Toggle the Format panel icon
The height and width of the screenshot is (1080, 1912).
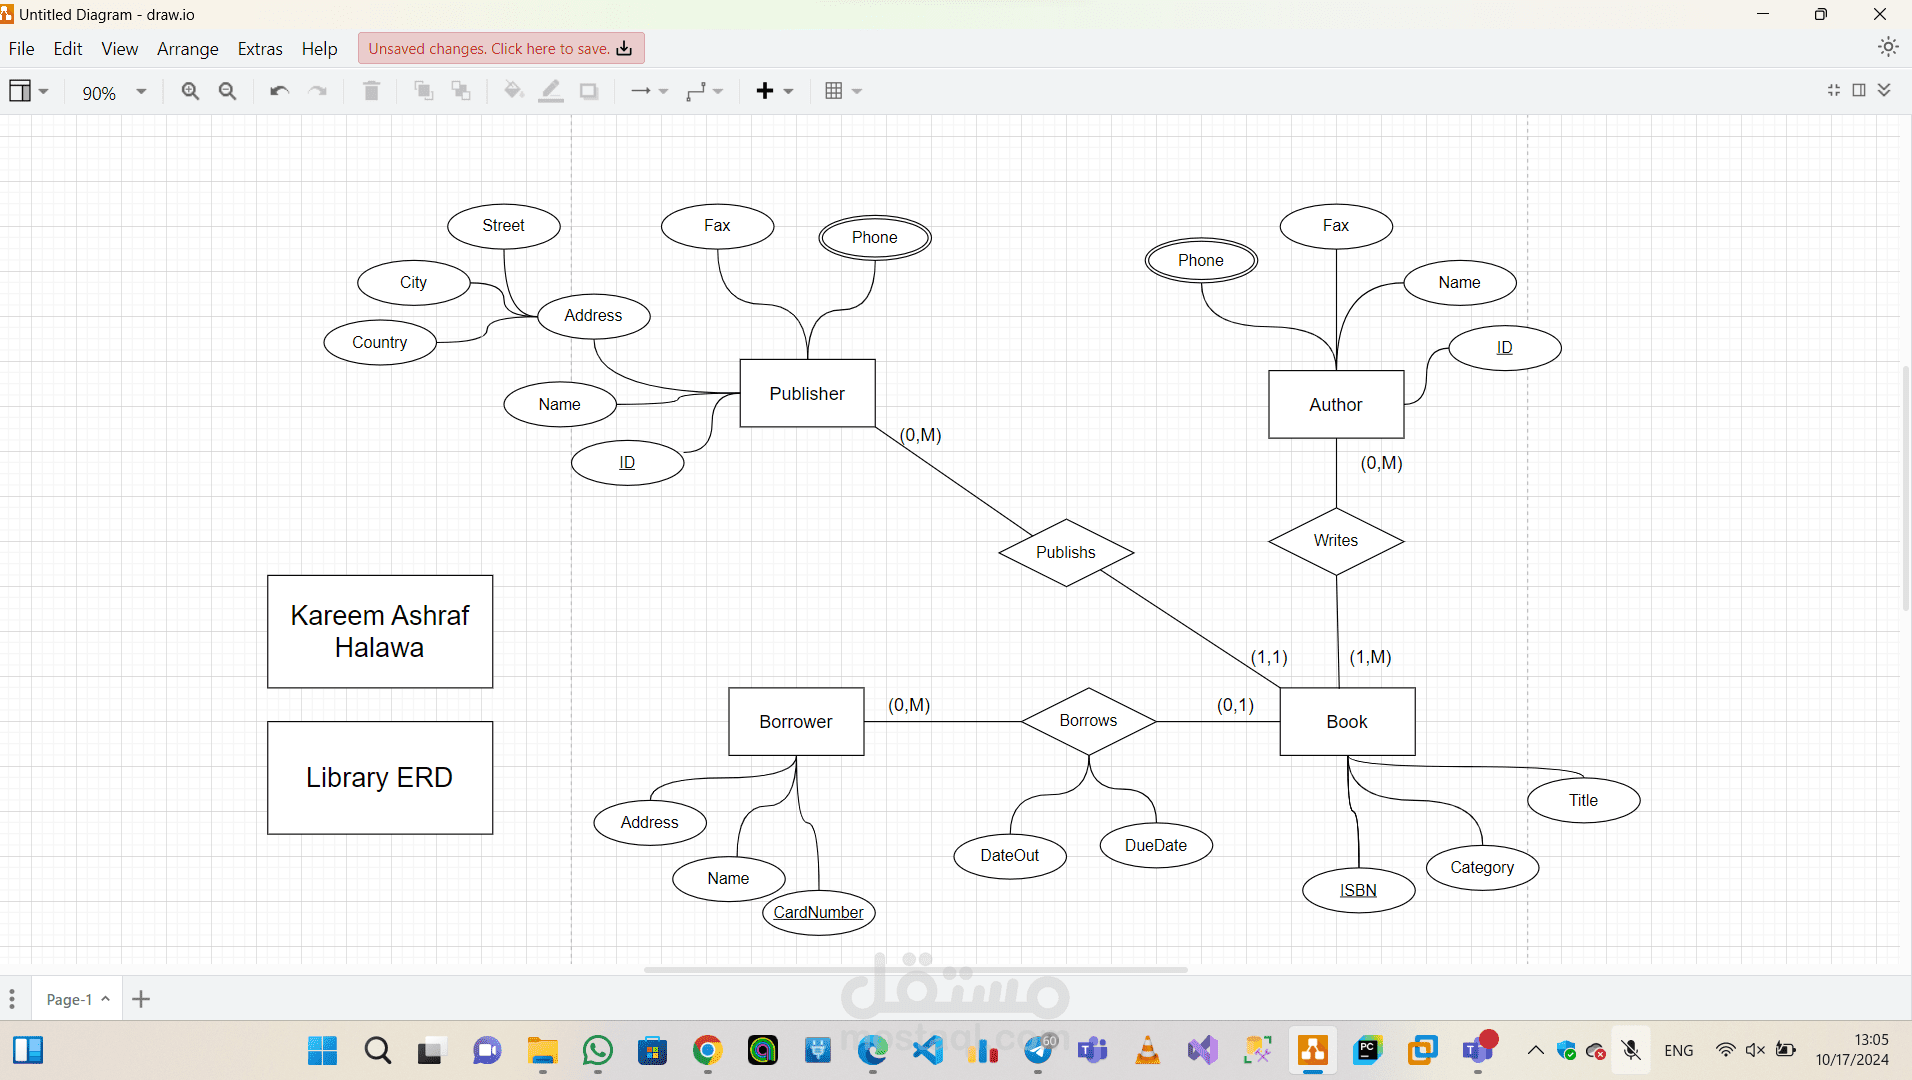pyautogui.click(x=1859, y=90)
